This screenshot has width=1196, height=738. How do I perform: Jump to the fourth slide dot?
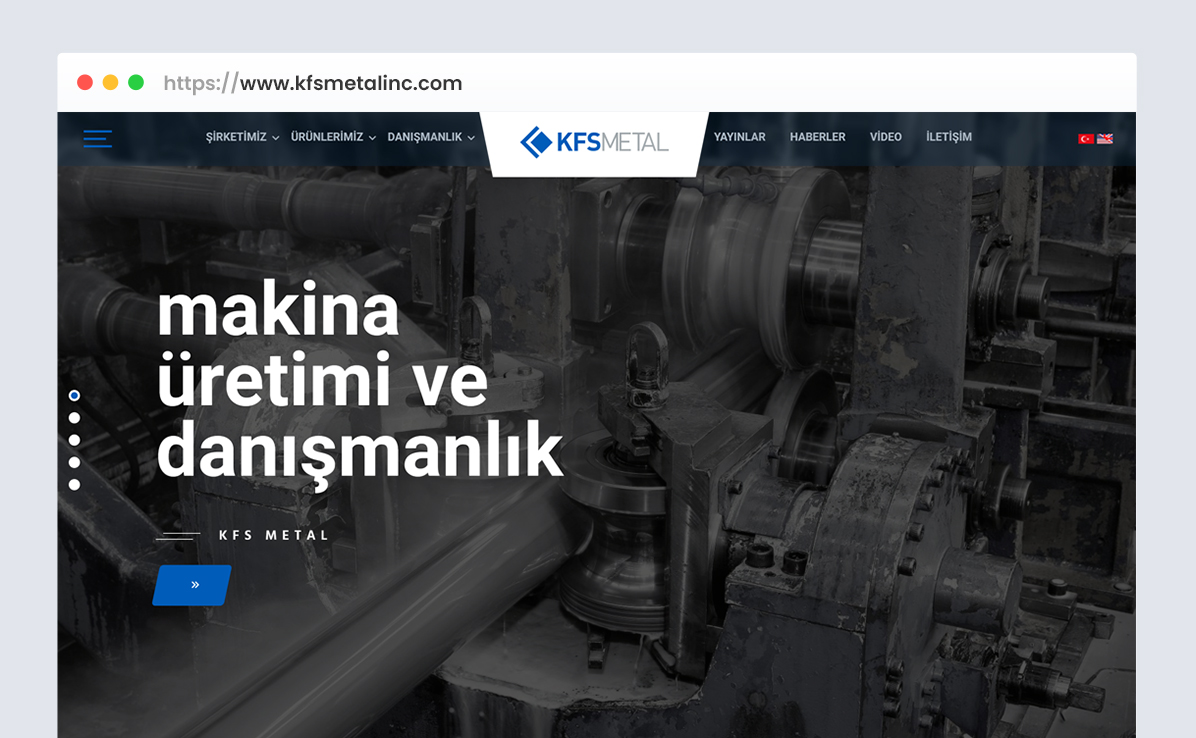coord(74,462)
